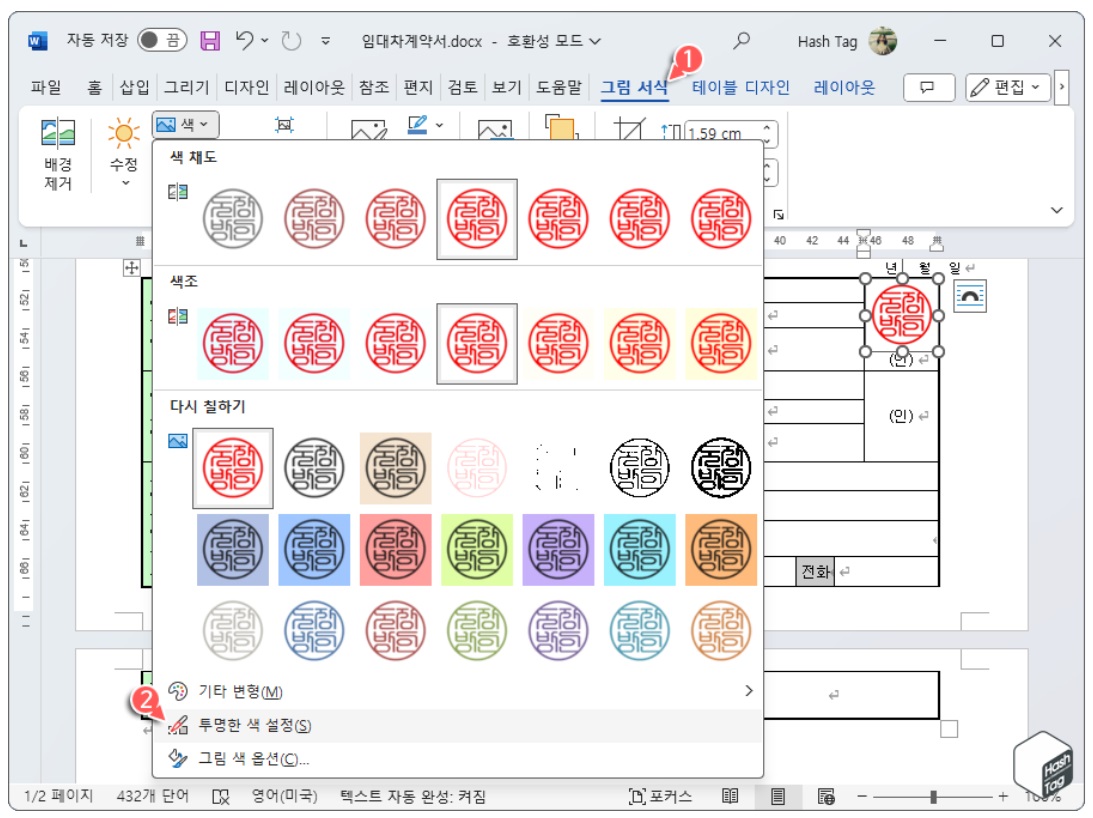1093x818 pixels.
Task: Open the search magnifier in title bar
Action: (742, 40)
